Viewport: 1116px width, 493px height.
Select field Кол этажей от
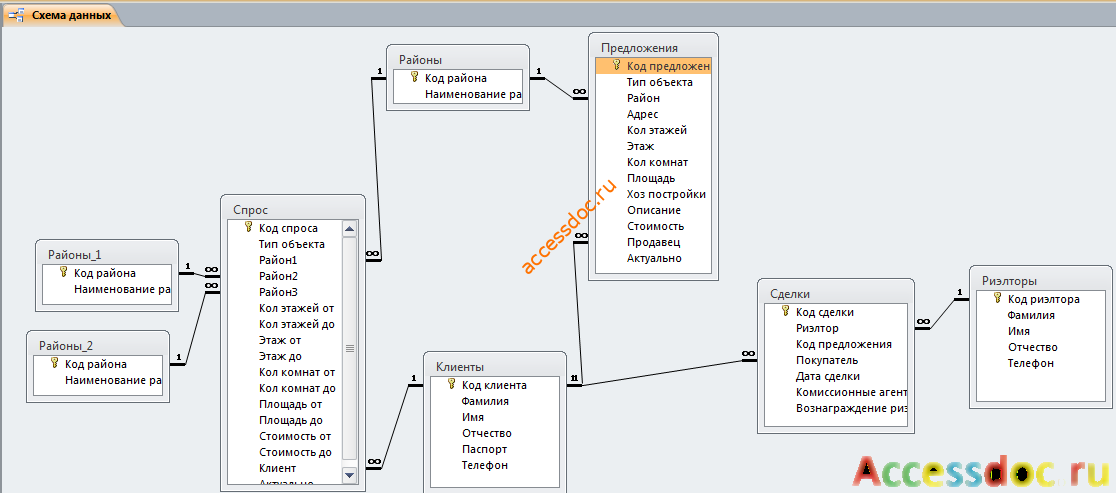(297, 308)
